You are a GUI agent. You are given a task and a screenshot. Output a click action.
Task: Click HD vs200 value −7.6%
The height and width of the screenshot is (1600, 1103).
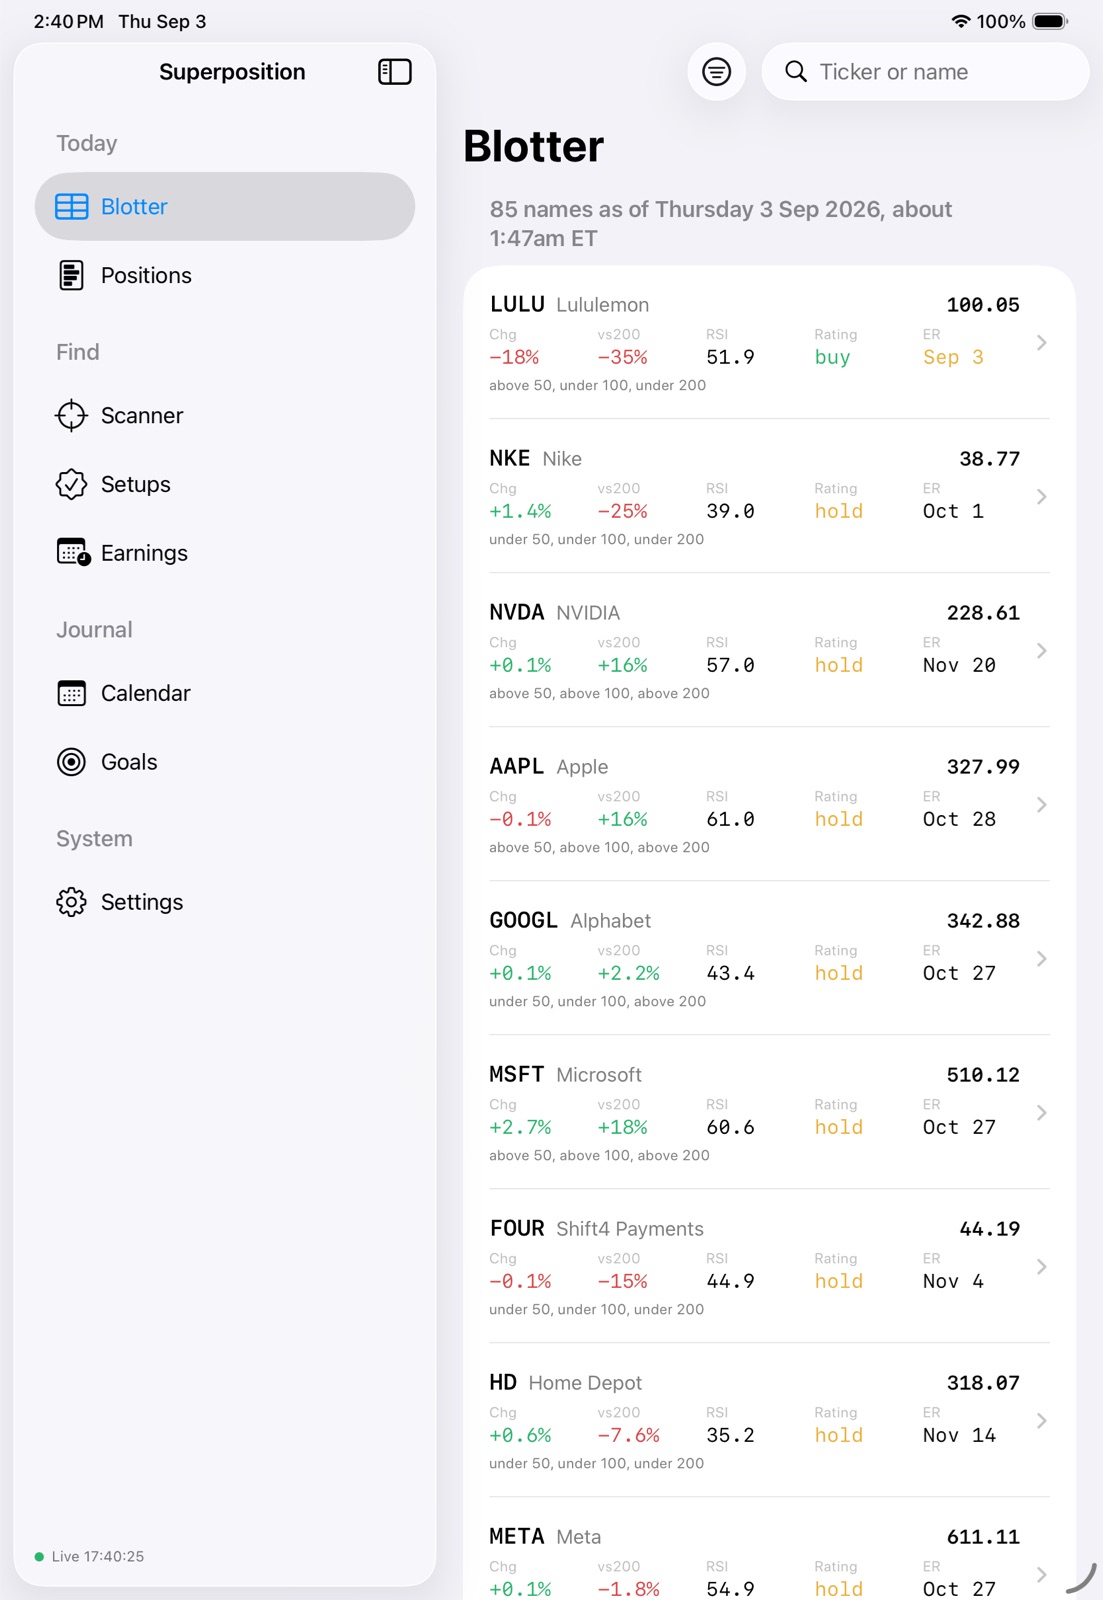(x=628, y=1435)
